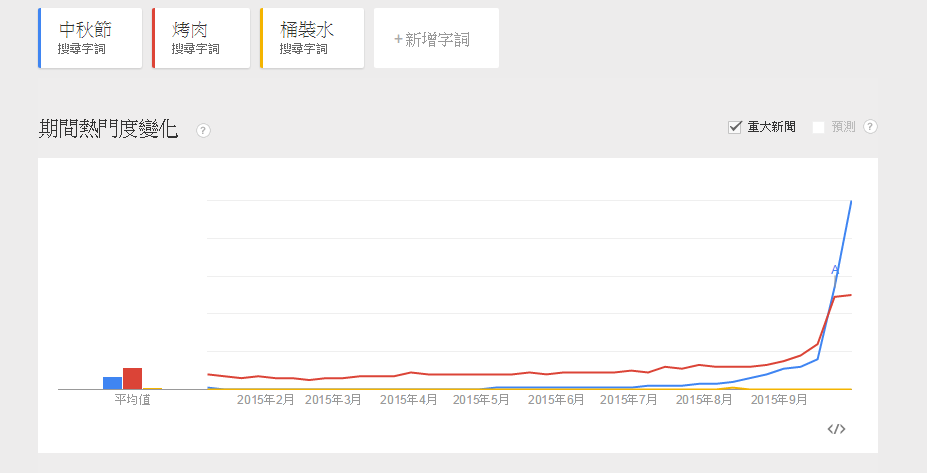Click the 重大新聞 label
The image size is (927, 473).
click(771, 127)
